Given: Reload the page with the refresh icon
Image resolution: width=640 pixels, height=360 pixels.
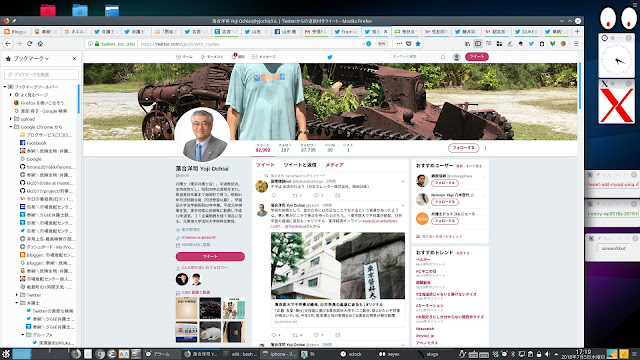Looking at the screenshot, I should click(29, 44).
